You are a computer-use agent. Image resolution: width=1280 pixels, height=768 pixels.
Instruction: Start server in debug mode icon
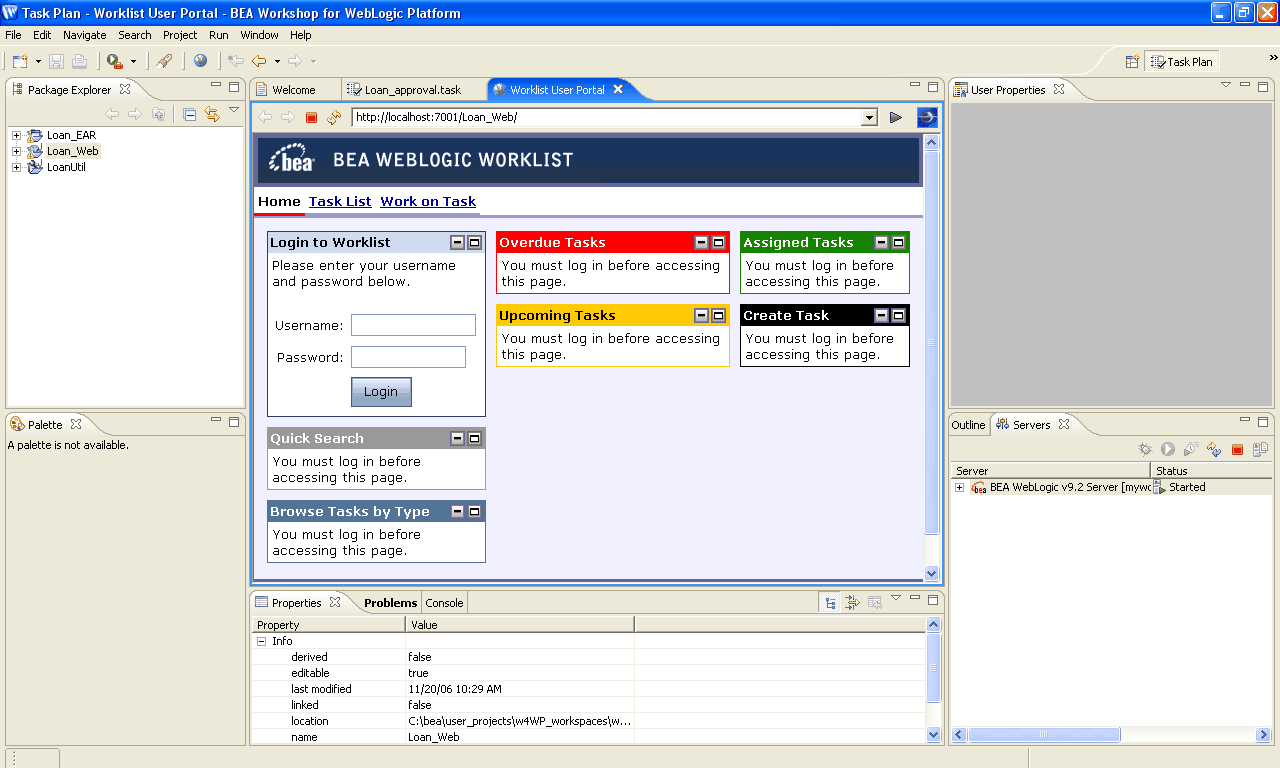[1145, 450]
